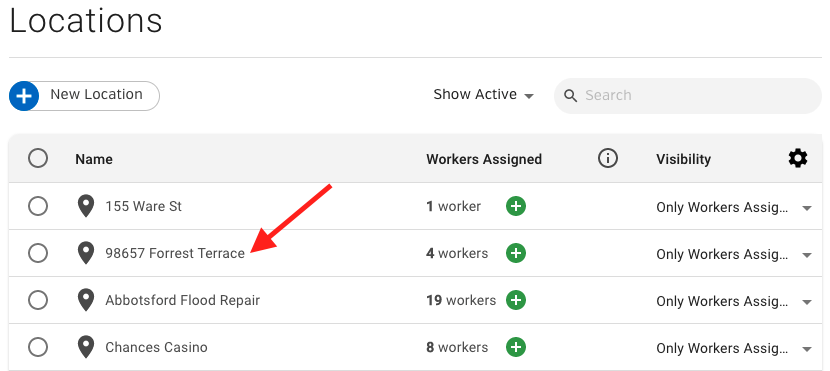830x371 pixels.
Task: Click map pin icon for Chances Casino
Action: 86,347
